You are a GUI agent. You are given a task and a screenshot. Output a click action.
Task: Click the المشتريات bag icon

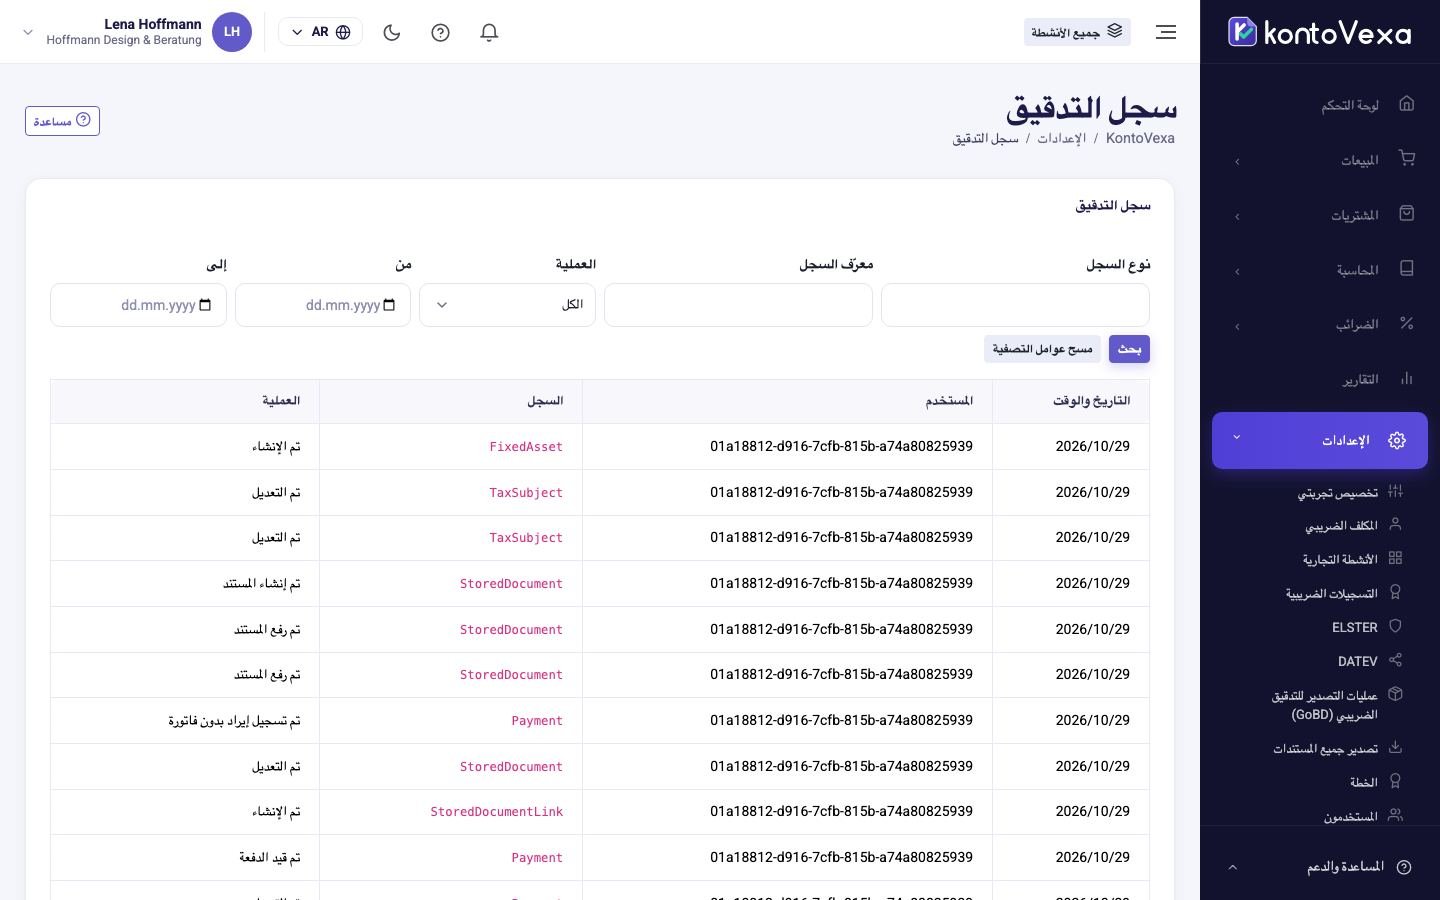[x=1407, y=214]
